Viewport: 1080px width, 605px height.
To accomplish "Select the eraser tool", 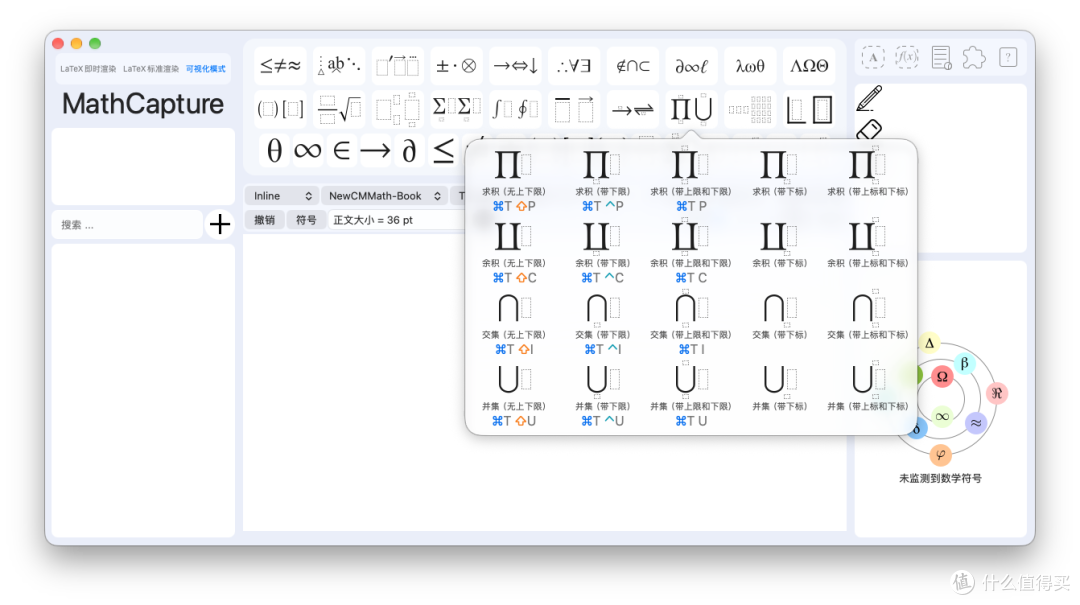I will pos(869,130).
